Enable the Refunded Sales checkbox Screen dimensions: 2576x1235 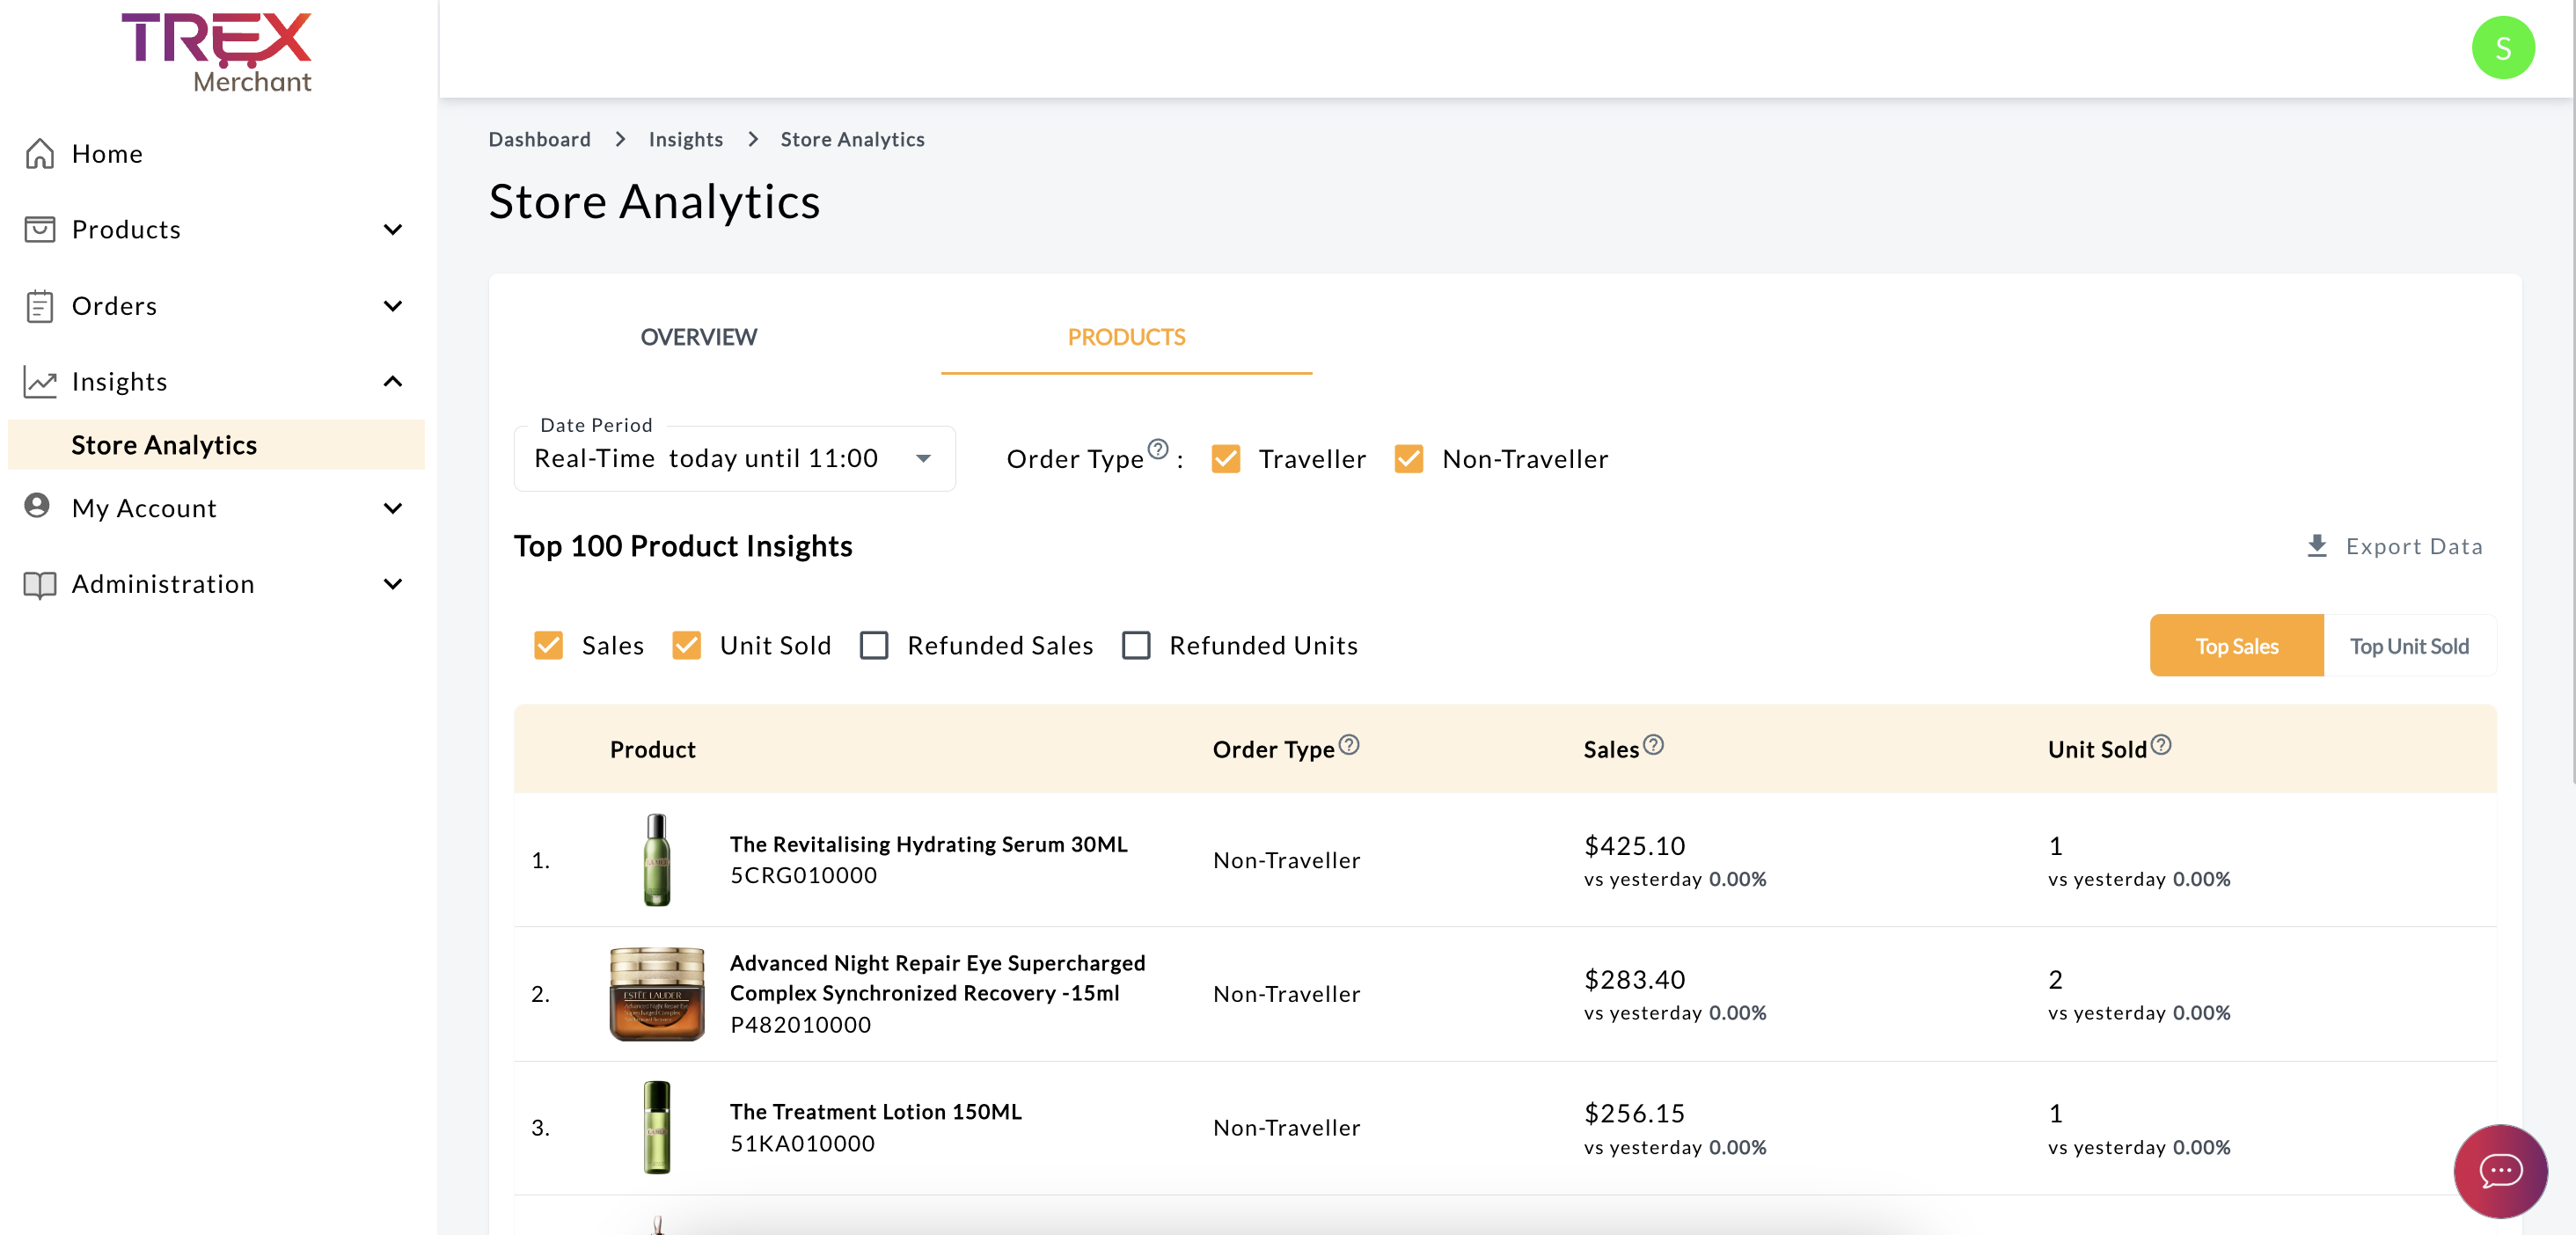(x=874, y=645)
